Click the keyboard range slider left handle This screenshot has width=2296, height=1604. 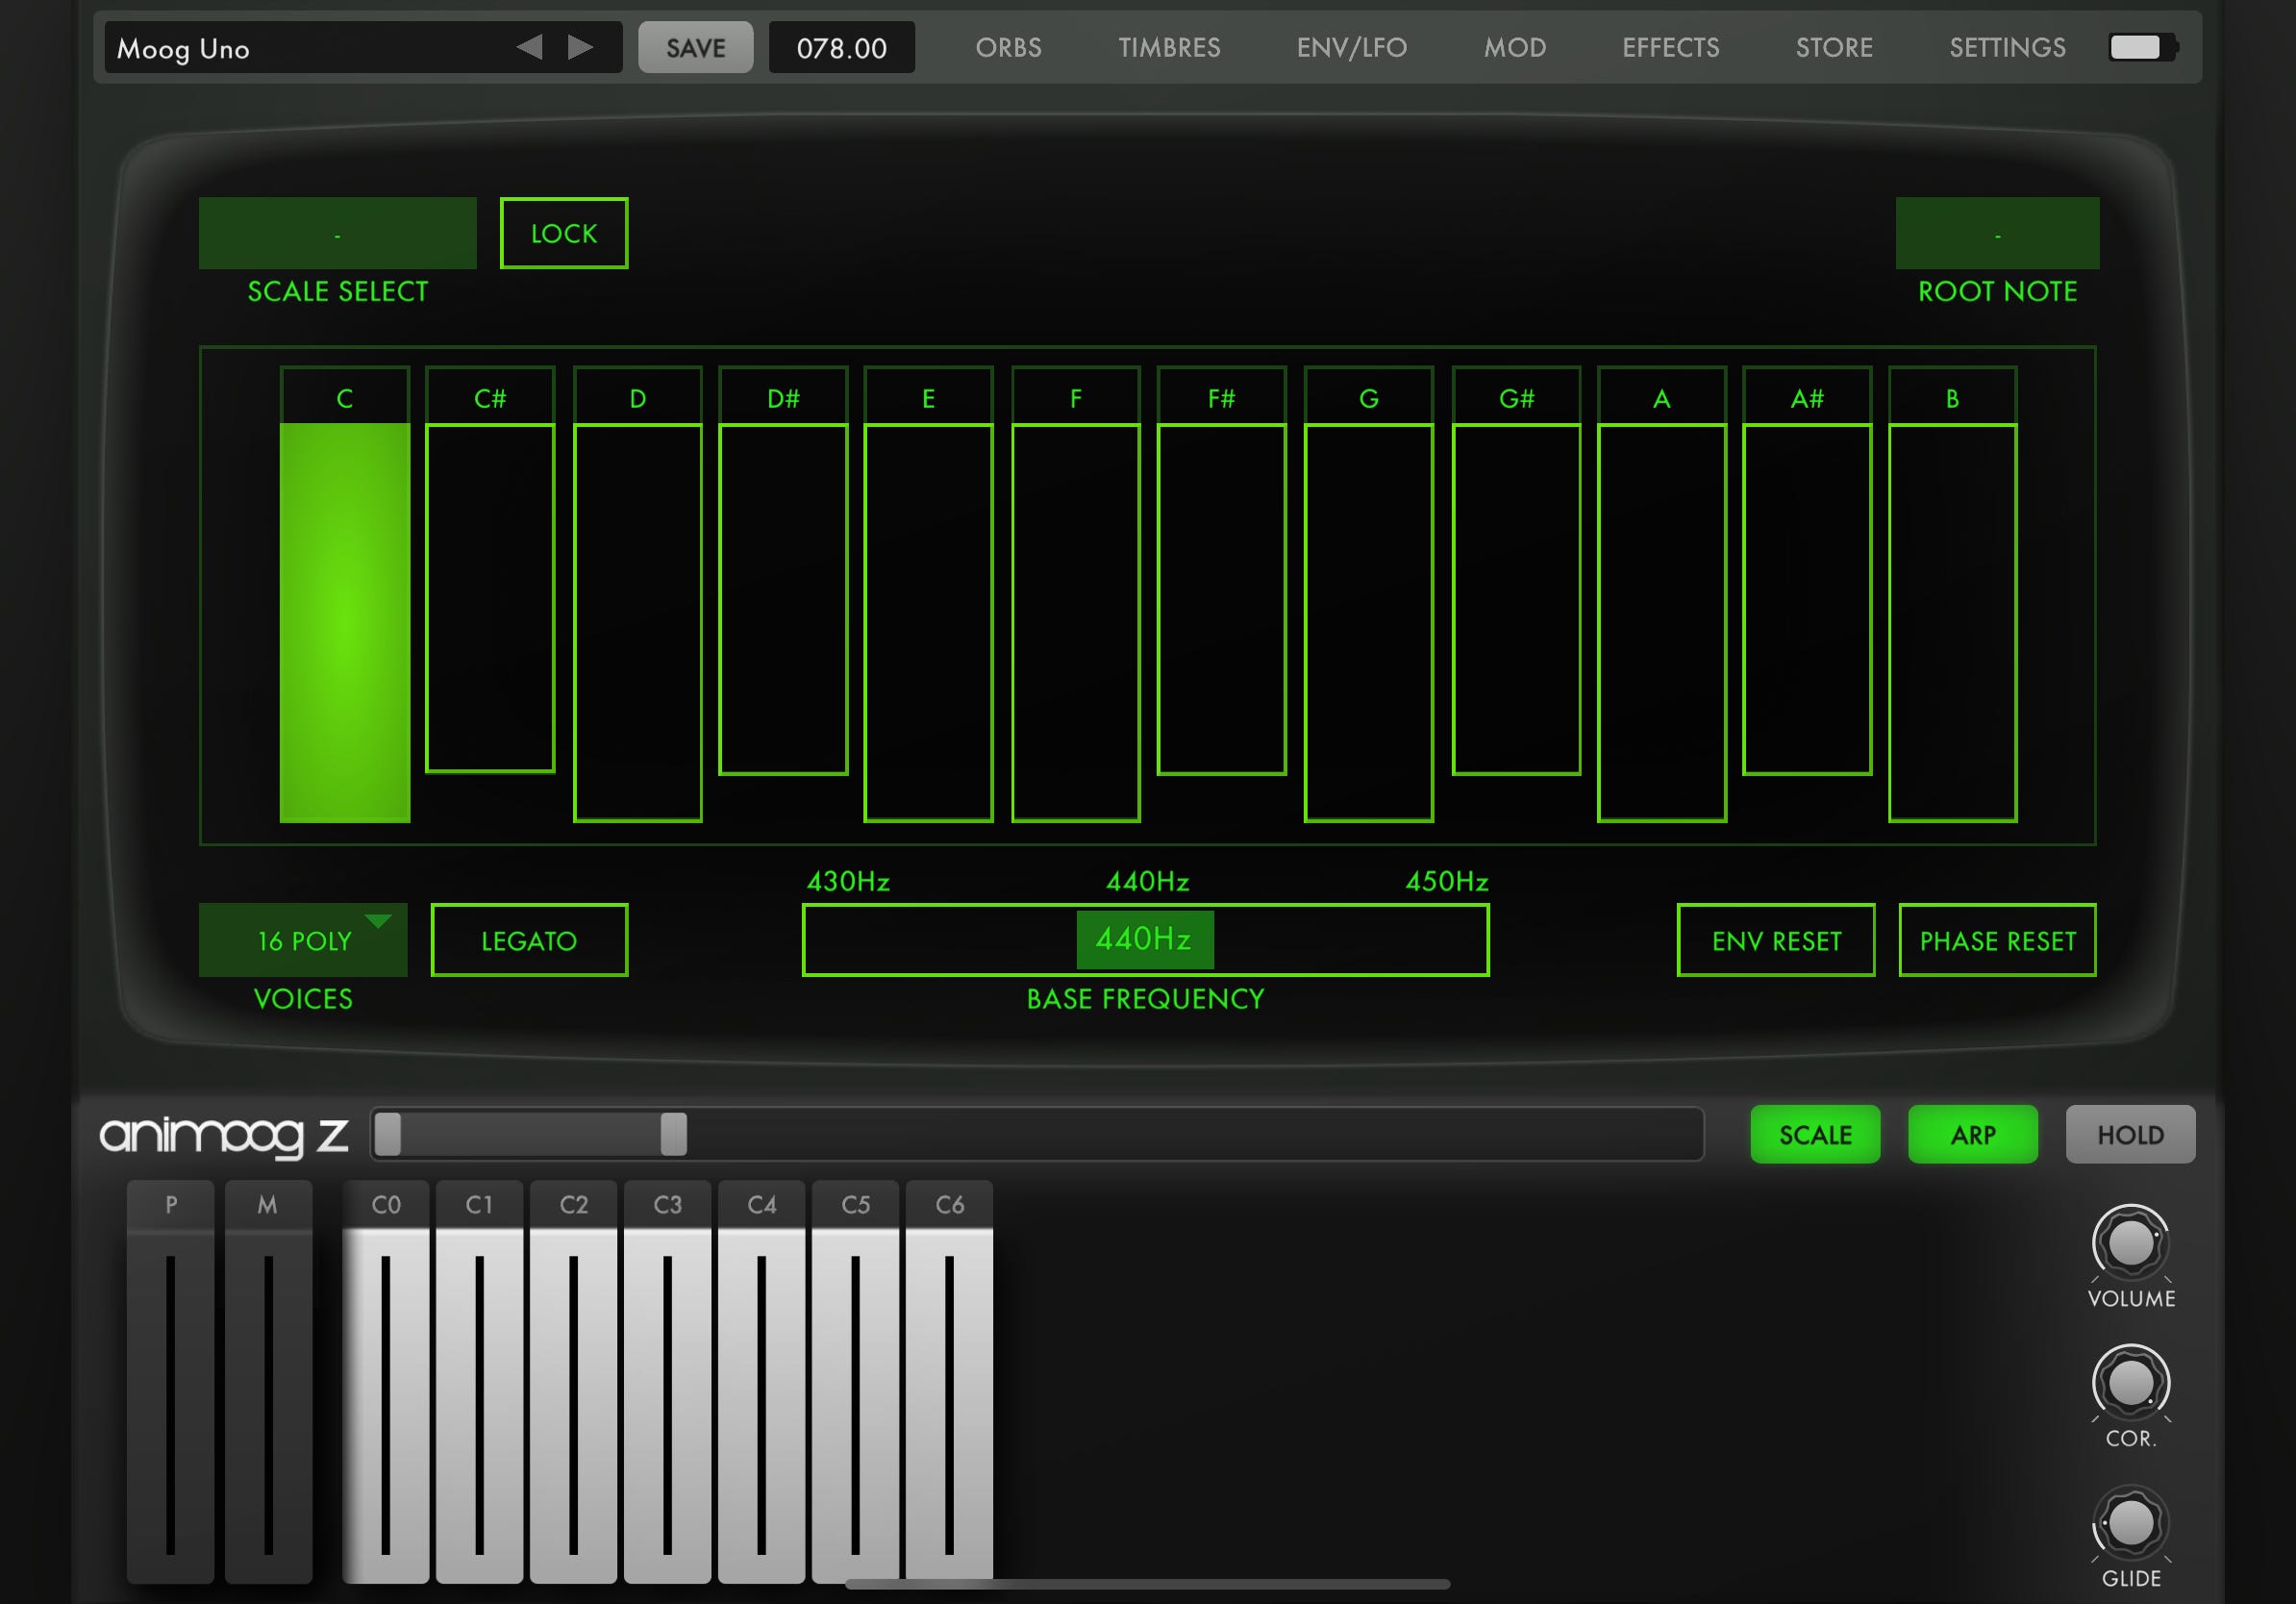click(388, 1134)
